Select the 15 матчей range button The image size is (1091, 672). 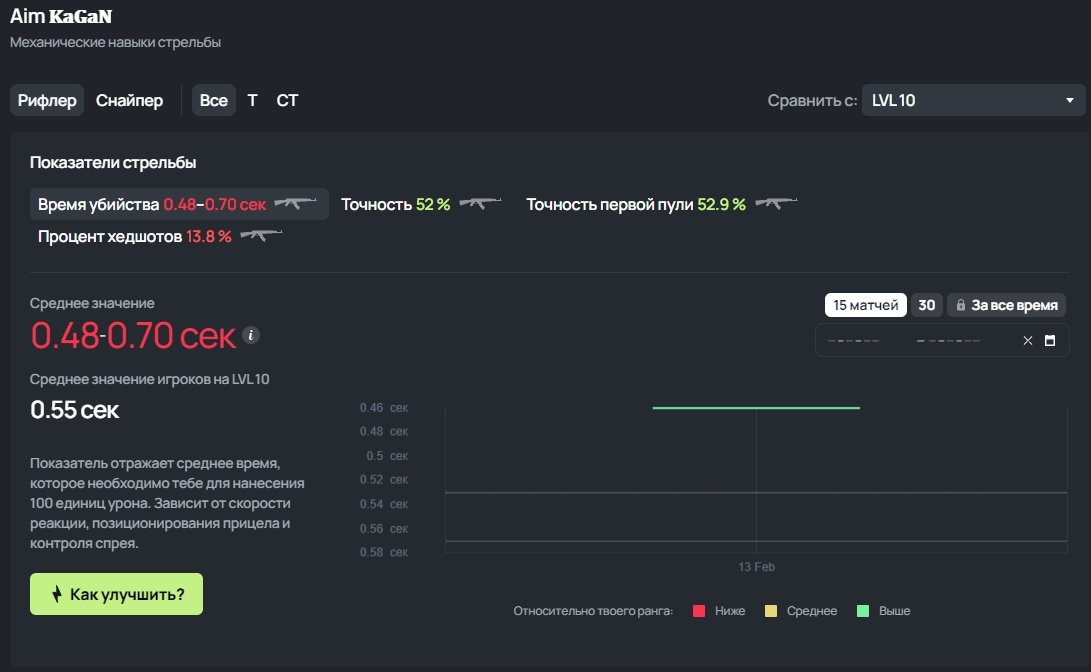866,305
